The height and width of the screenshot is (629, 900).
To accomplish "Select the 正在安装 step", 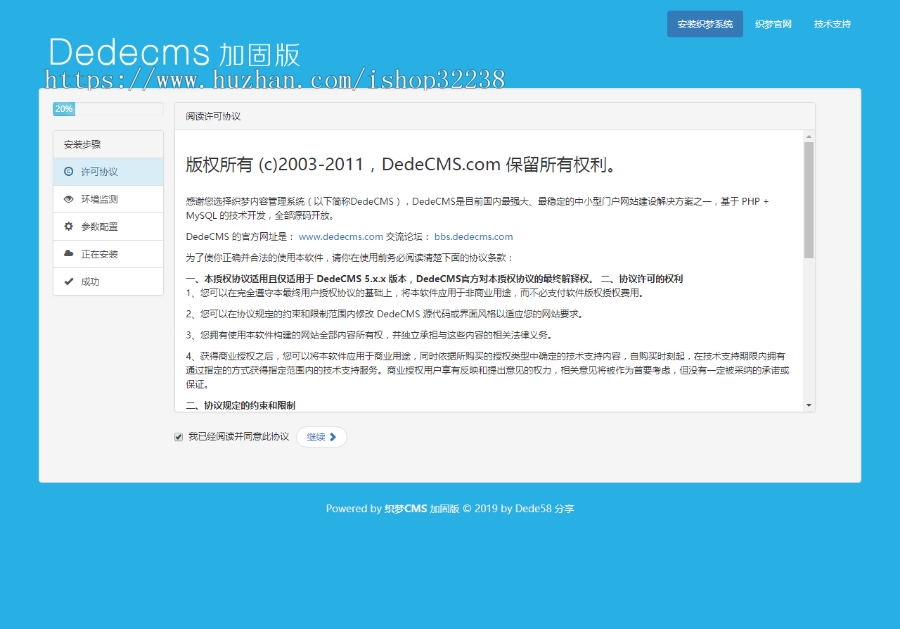I will point(108,254).
